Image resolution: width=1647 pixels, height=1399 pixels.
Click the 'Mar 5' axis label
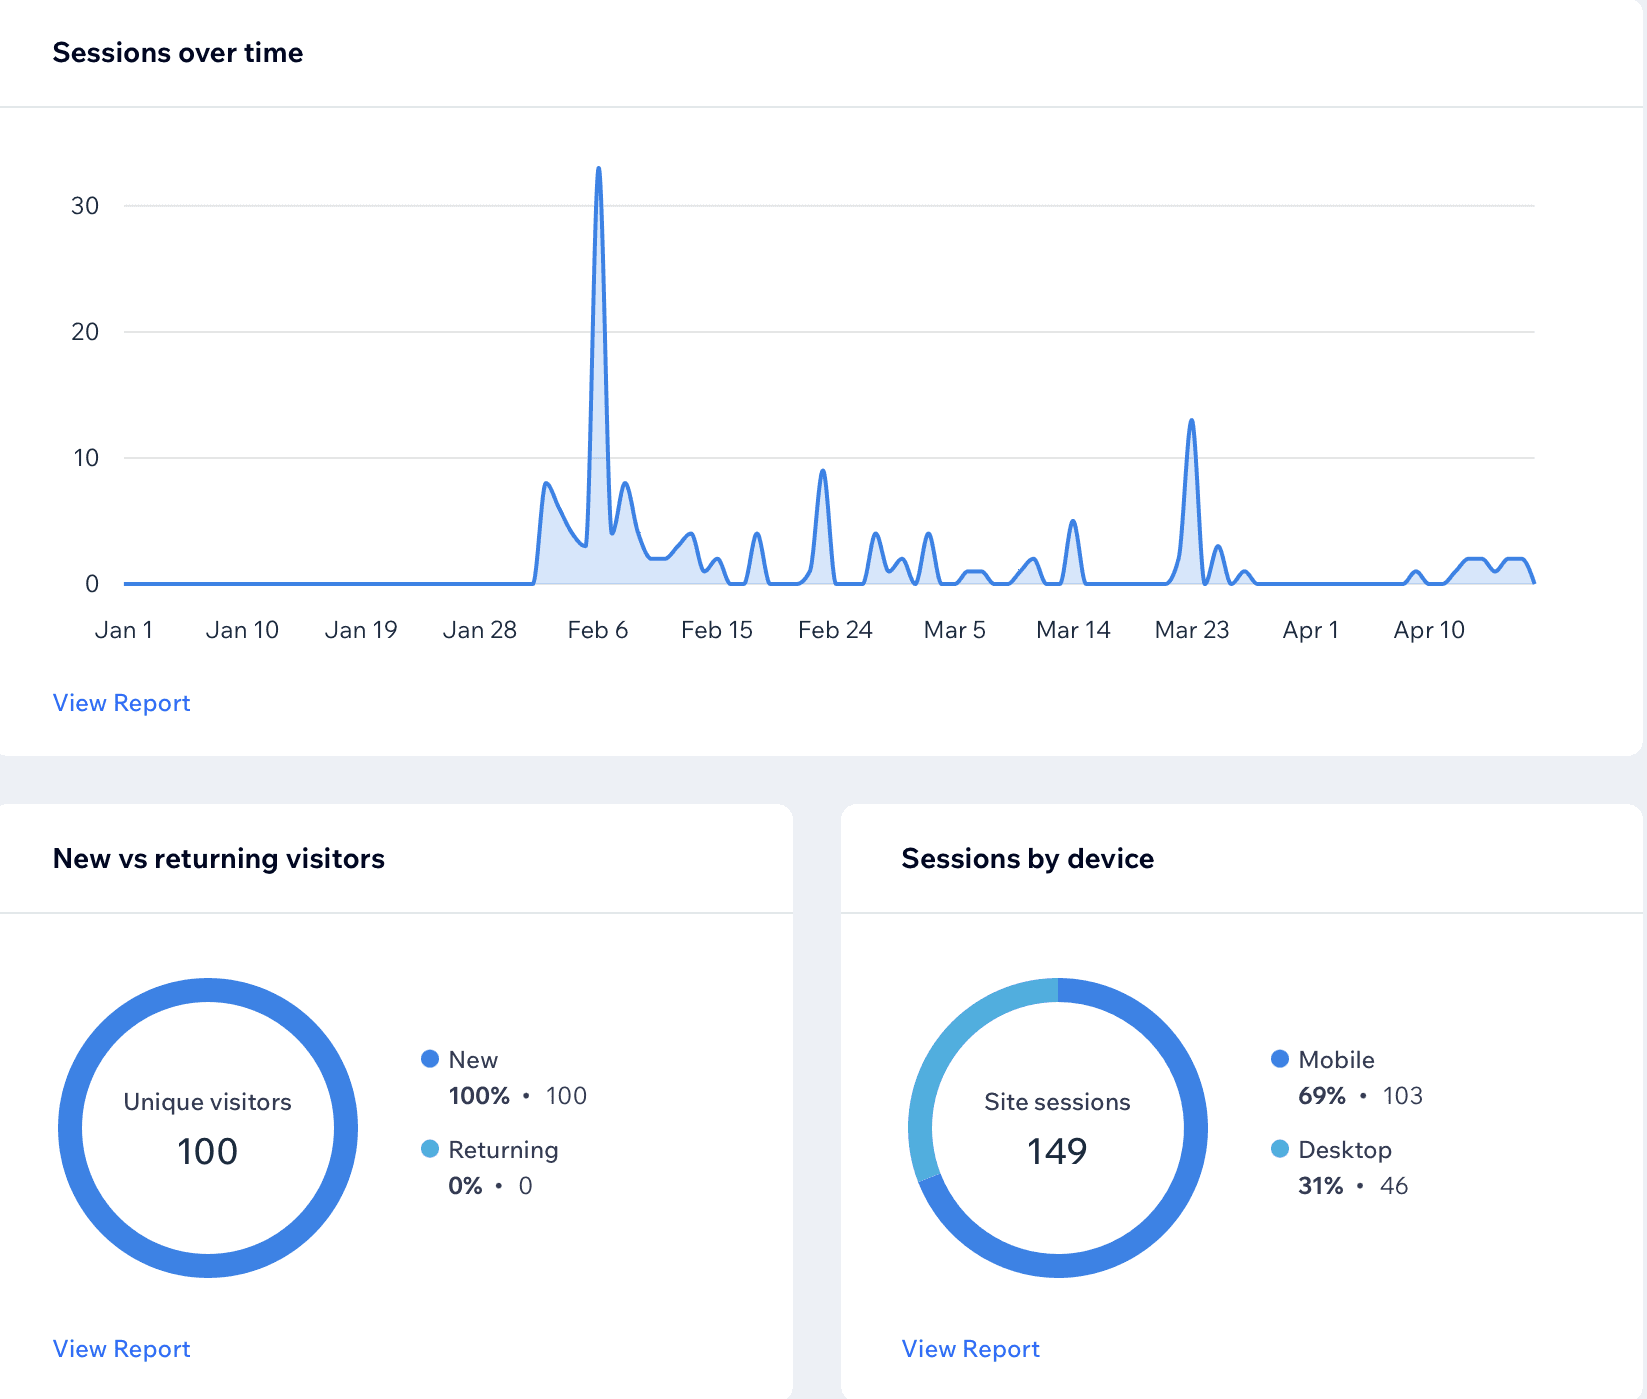[x=955, y=630]
